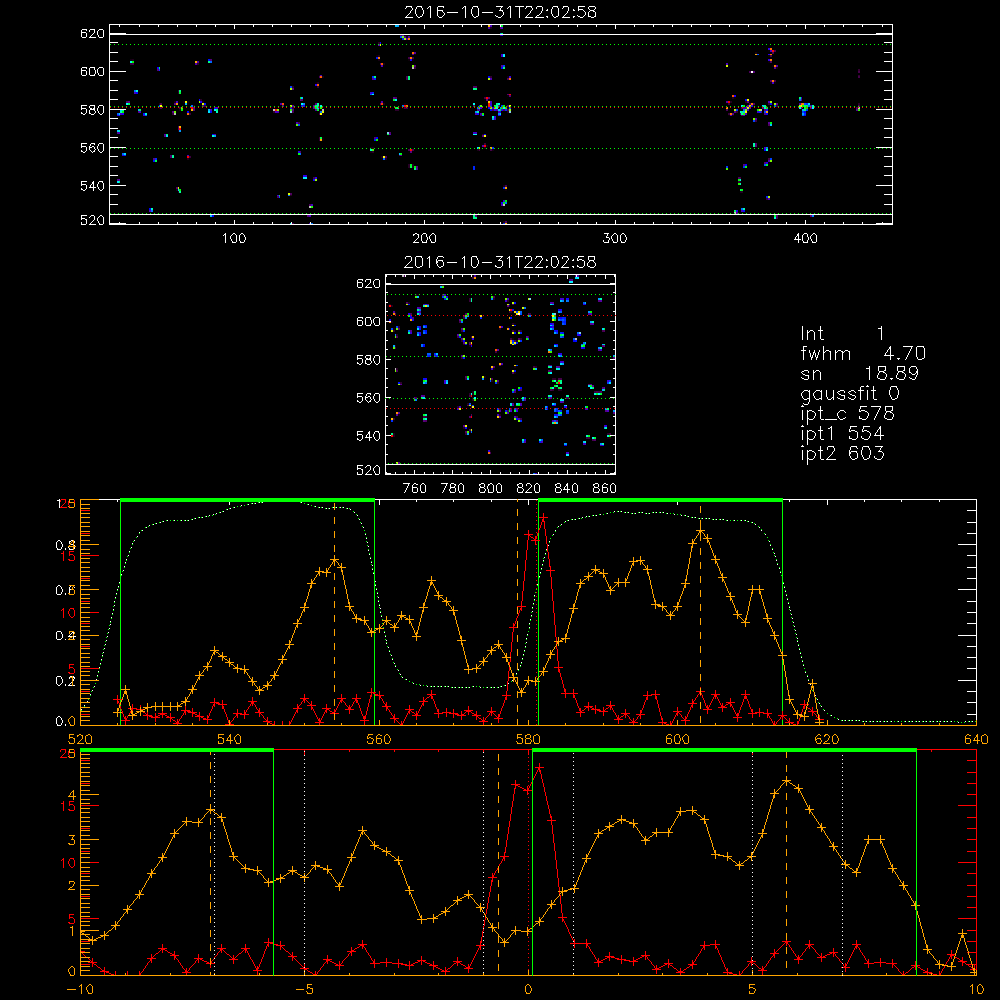This screenshot has width=1000, height=1000.
Task: Click x-axis label 0 in bottom plot
Action: 529,989
